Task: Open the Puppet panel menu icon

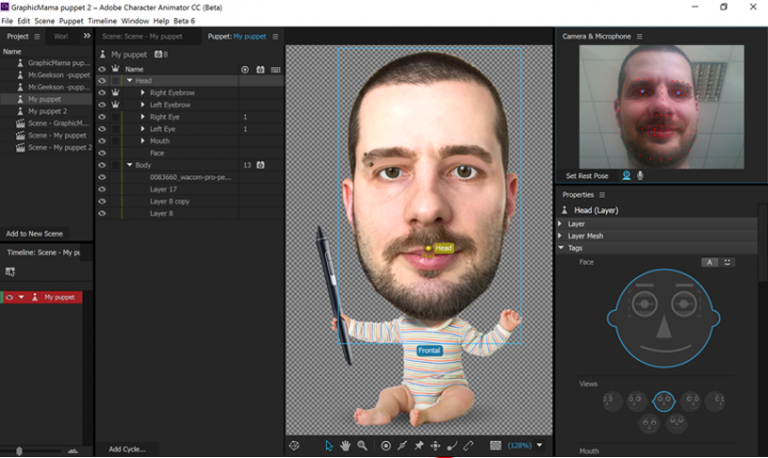Action: click(275, 36)
